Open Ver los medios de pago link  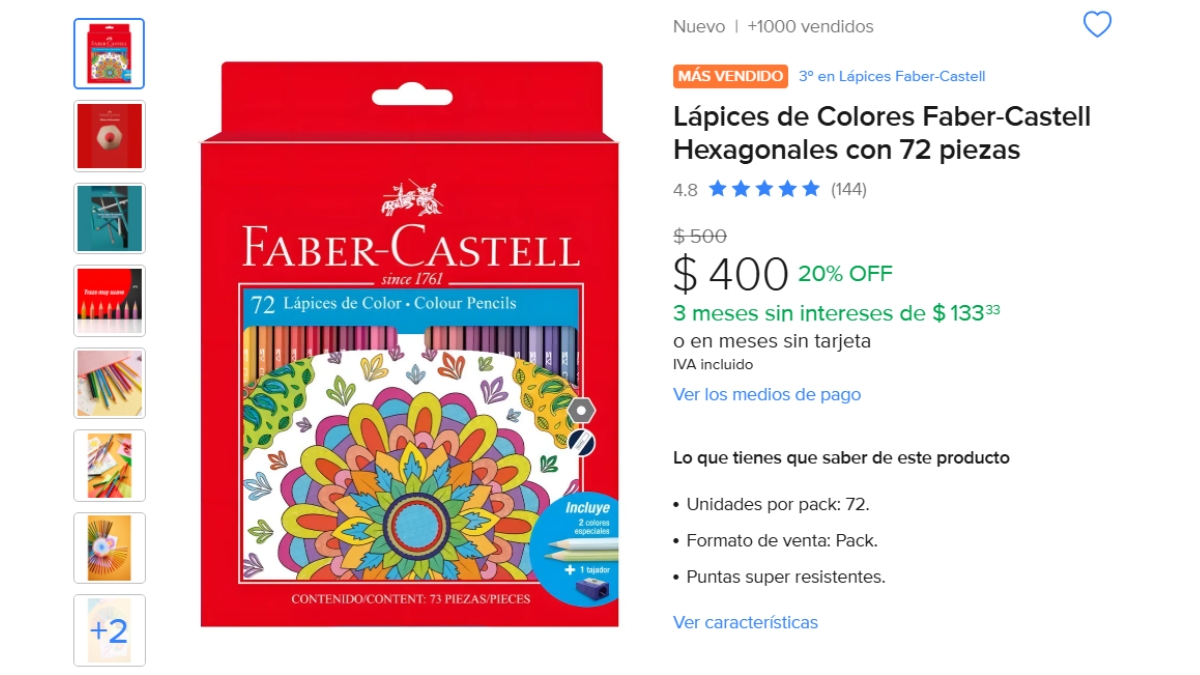point(767,394)
